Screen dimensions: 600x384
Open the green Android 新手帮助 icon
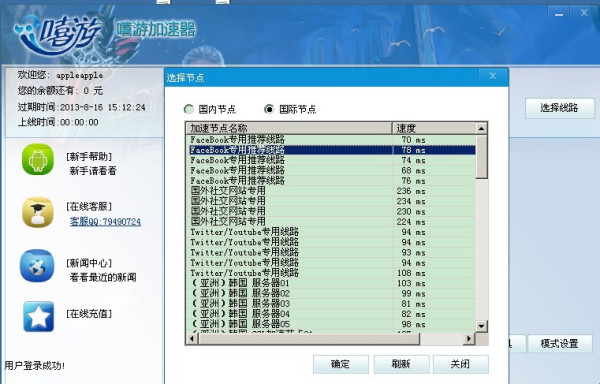pos(38,159)
